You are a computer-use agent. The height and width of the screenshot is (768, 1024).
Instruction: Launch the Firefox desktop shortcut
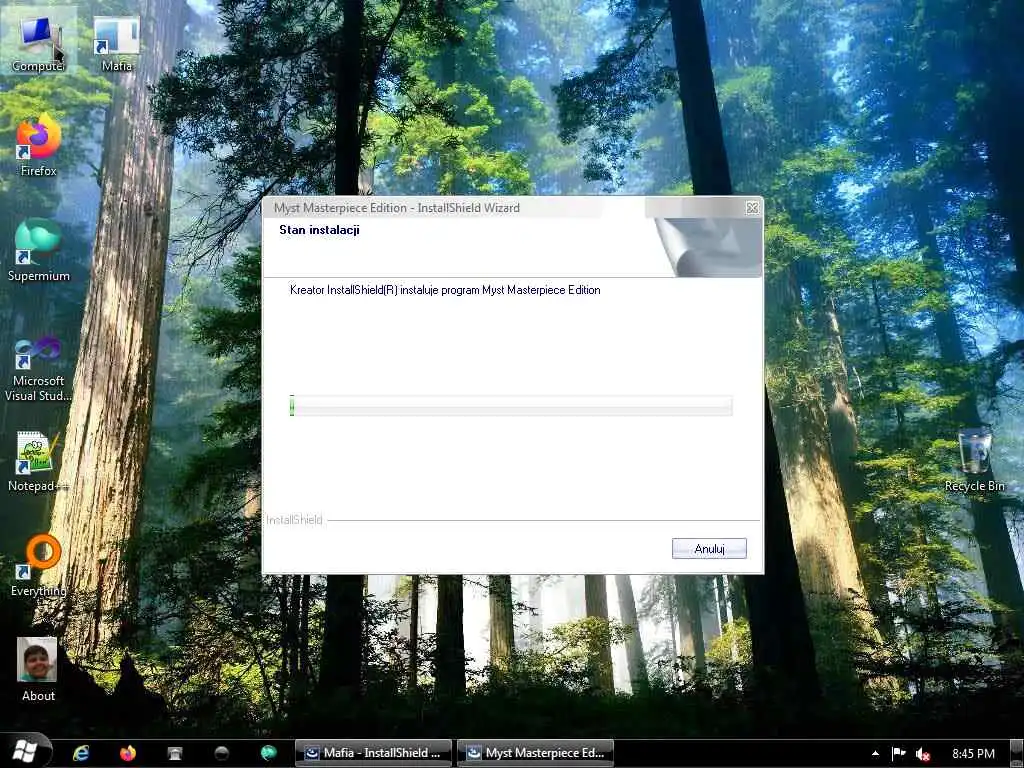pos(38,146)
